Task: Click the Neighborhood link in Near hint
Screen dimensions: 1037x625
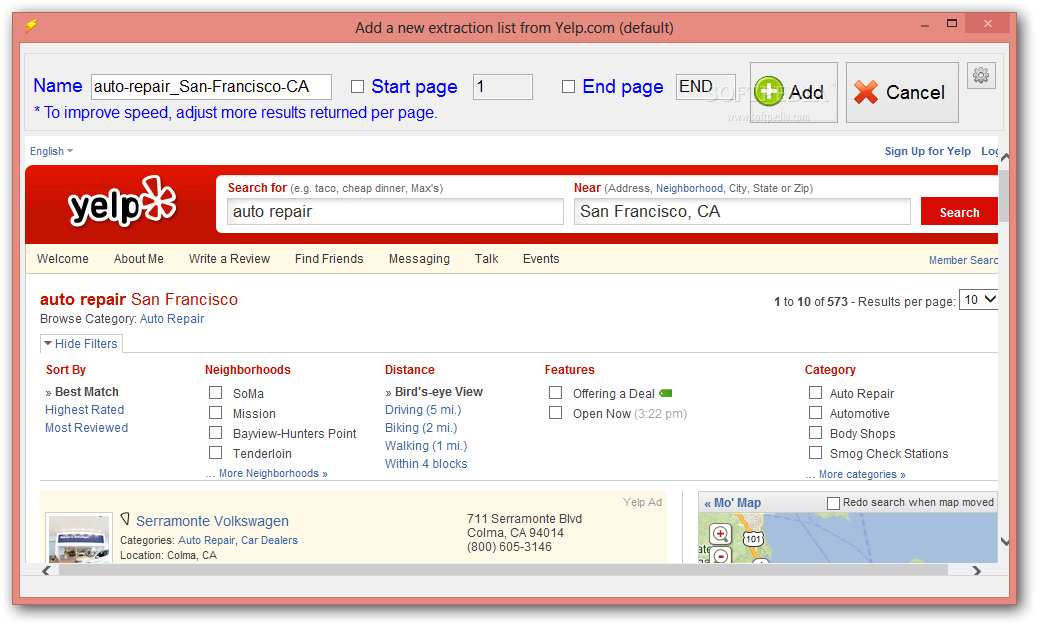Action: tap(689, 188)
